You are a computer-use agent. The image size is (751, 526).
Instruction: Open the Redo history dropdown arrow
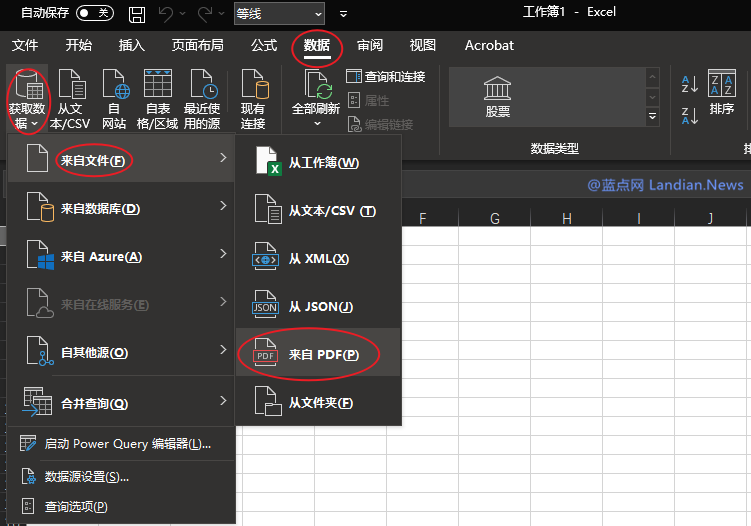tap(221, 14)
